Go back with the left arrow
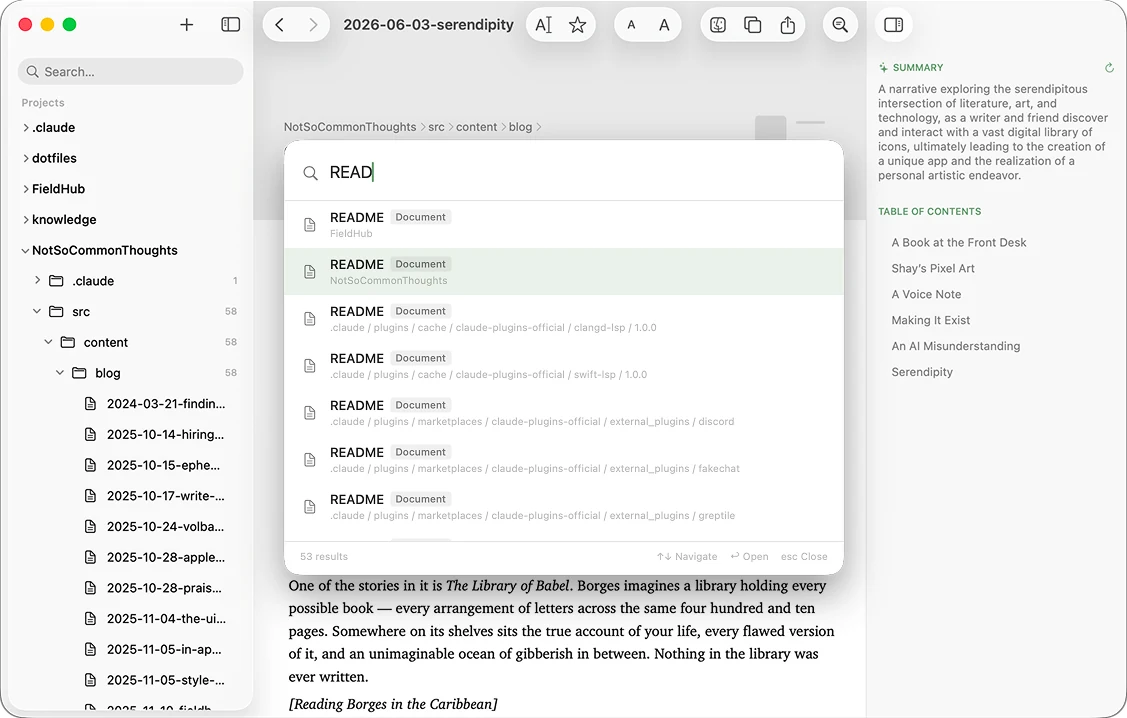Image resolution: width=1127 pixels, height=718 pixels. point(280,25)
